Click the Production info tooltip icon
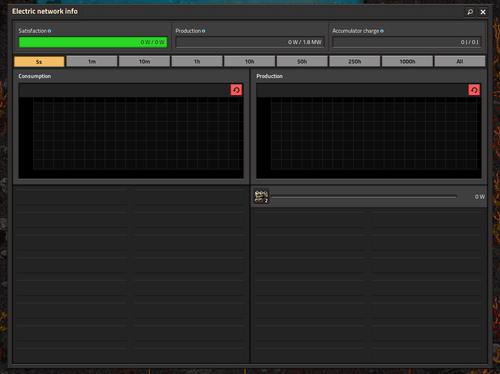The image size is (500, 374). click(203, 31)
